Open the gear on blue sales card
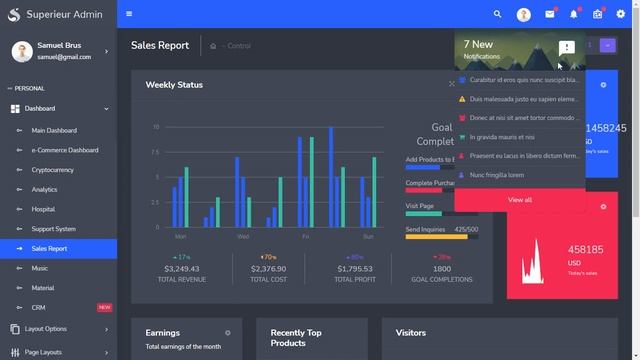The width and height of the screenshot is (640, 360). [603, 85]
